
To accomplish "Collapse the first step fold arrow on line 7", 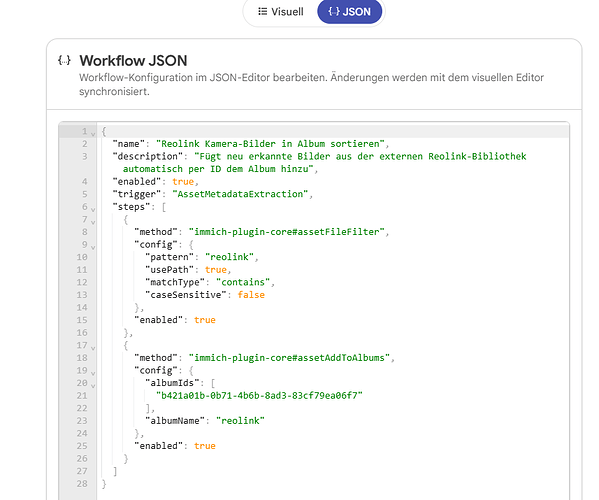I will pyautogui.click(x=93, y=222).
